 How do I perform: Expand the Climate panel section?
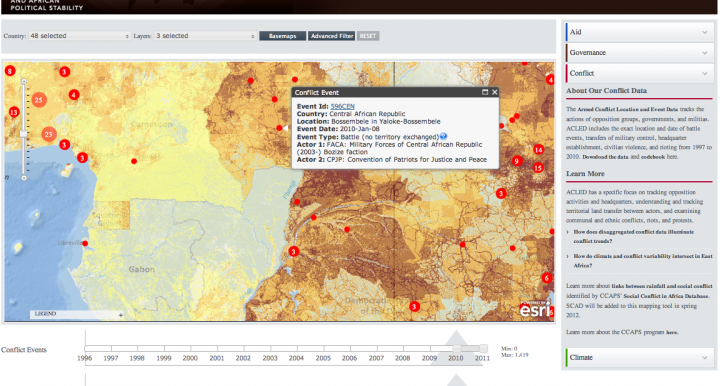point(640,358)
